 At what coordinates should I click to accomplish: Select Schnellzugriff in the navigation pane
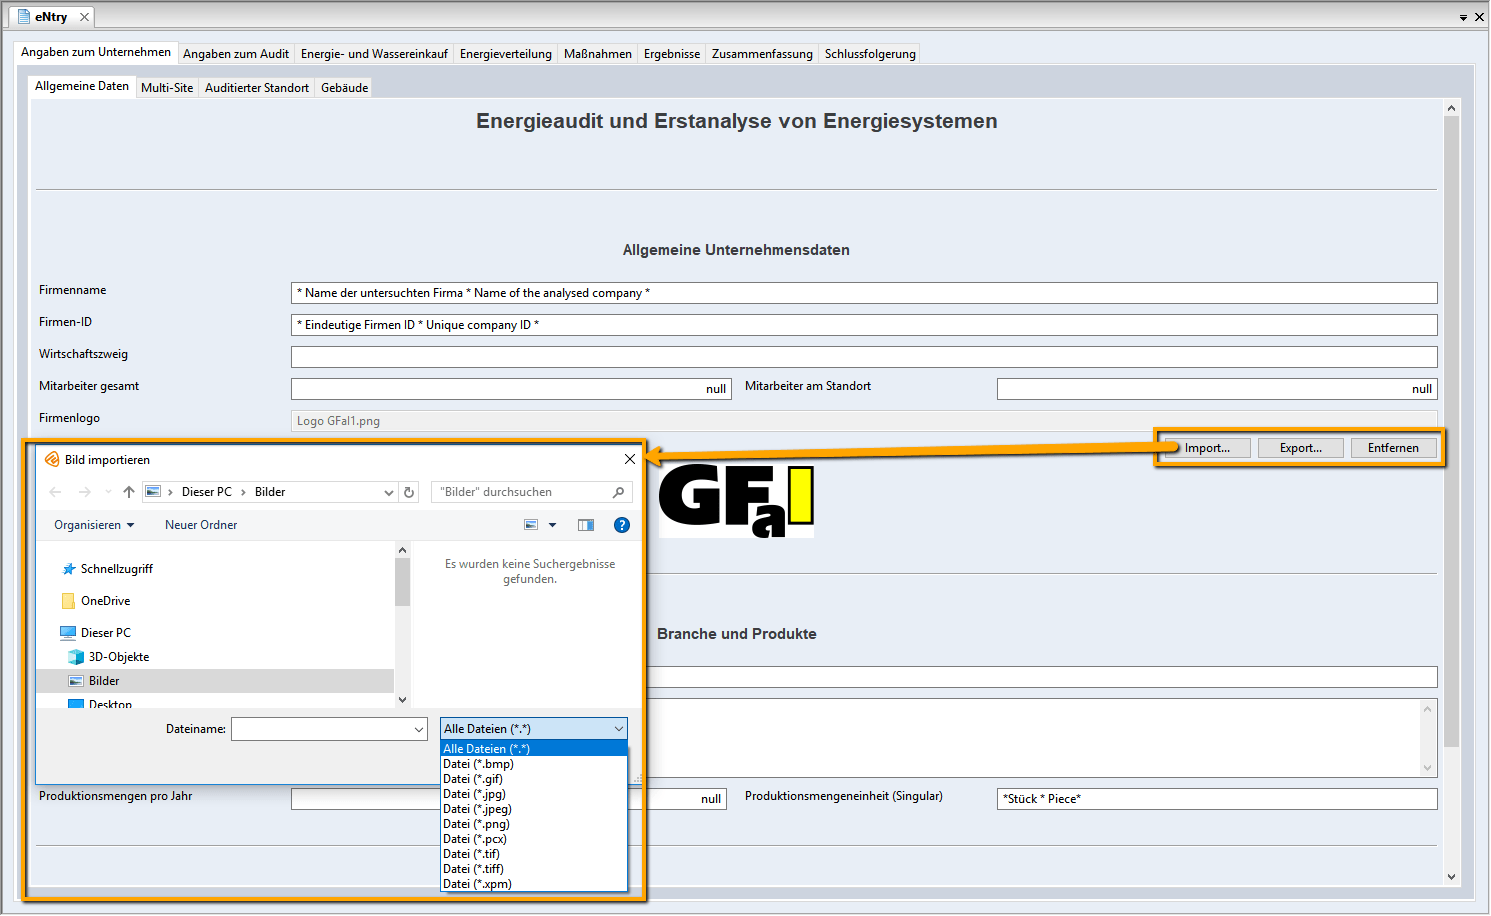(116, 569)
